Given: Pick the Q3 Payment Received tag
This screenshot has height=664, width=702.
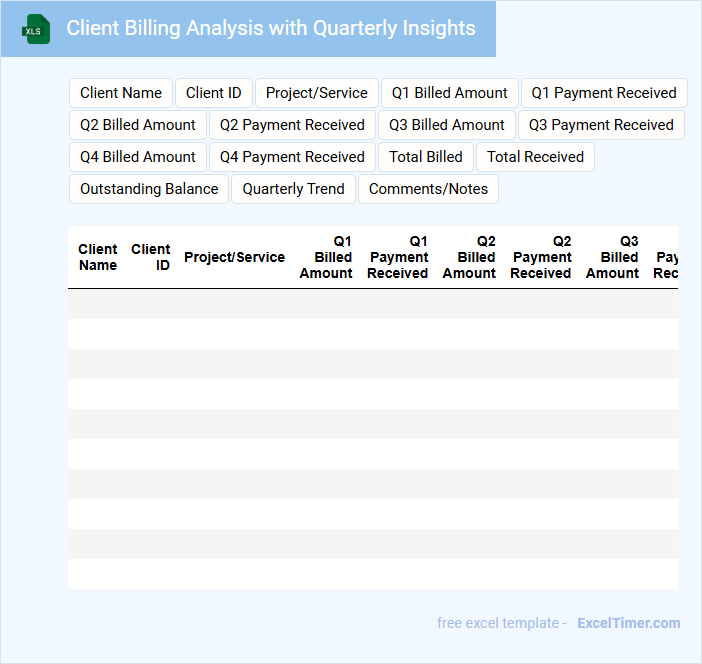Looking at the screenshot, I should click(601, 125).
